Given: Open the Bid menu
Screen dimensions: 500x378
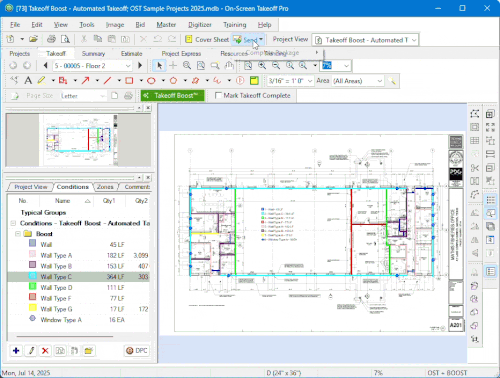Looking at the screenshot, I should pos(140,25).
